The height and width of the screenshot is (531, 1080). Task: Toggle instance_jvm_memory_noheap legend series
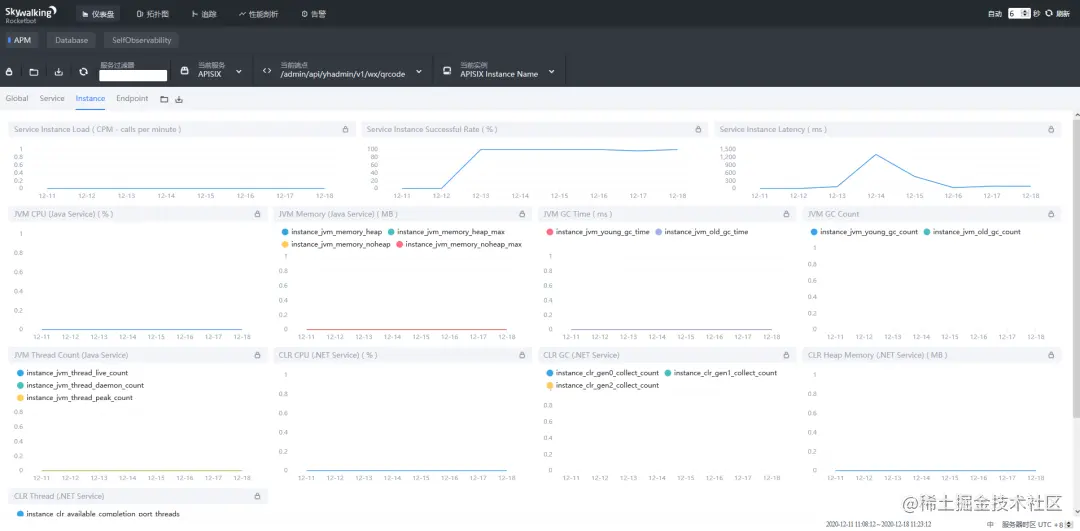(335, 244)
